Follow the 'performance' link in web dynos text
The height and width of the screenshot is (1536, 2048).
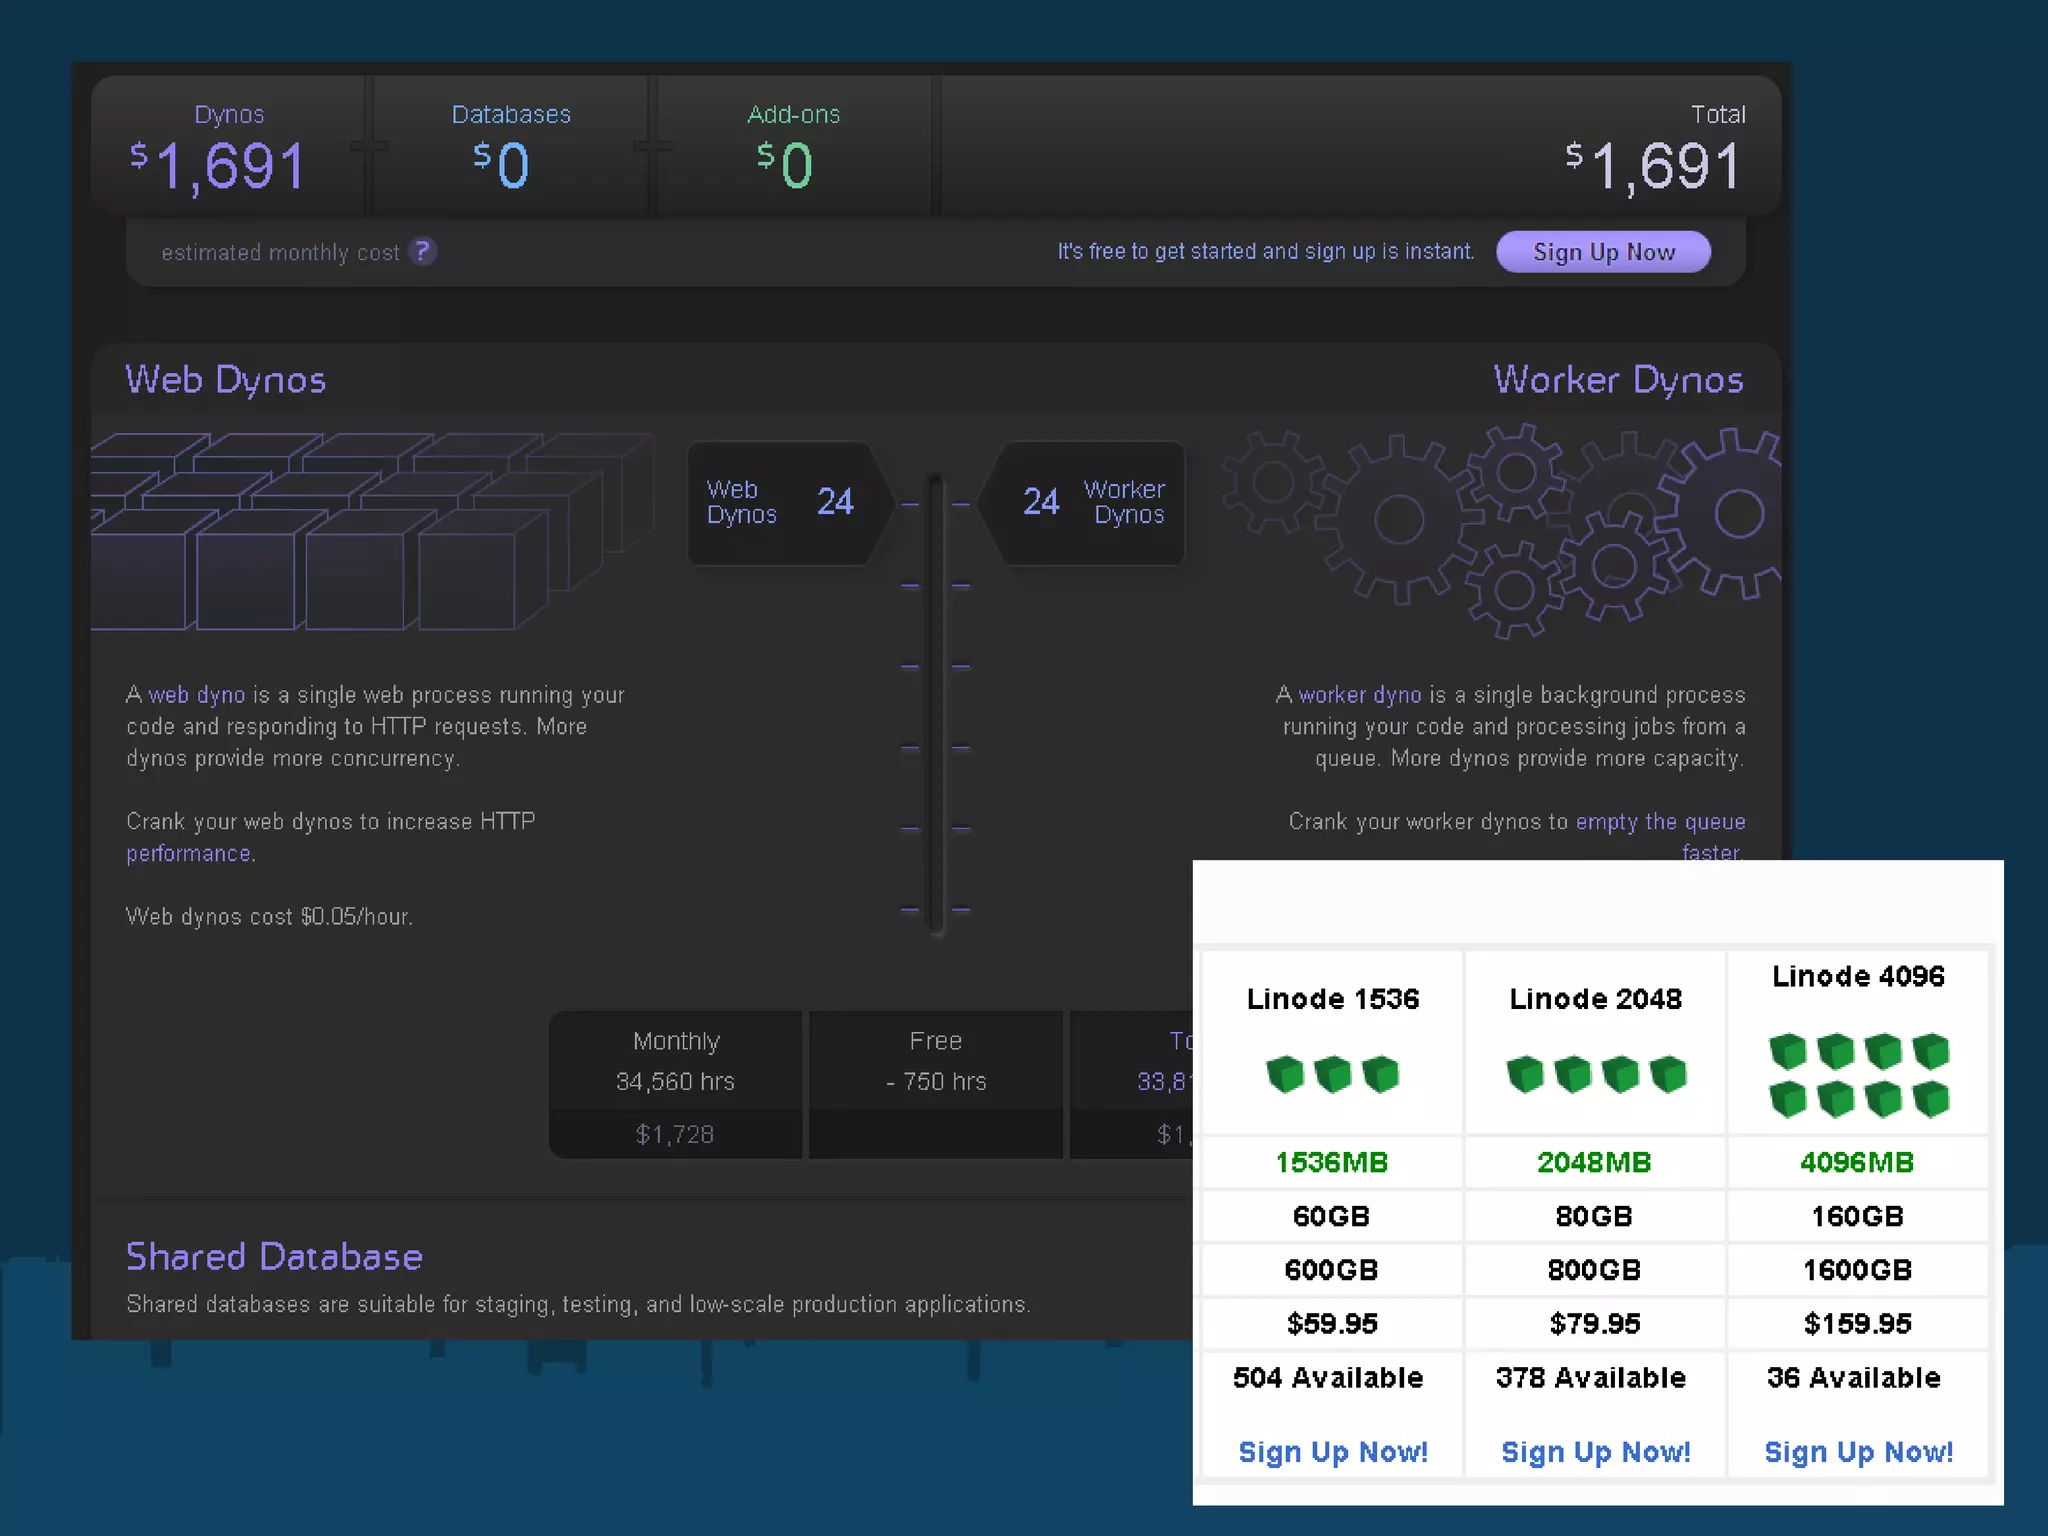(188, 854)
